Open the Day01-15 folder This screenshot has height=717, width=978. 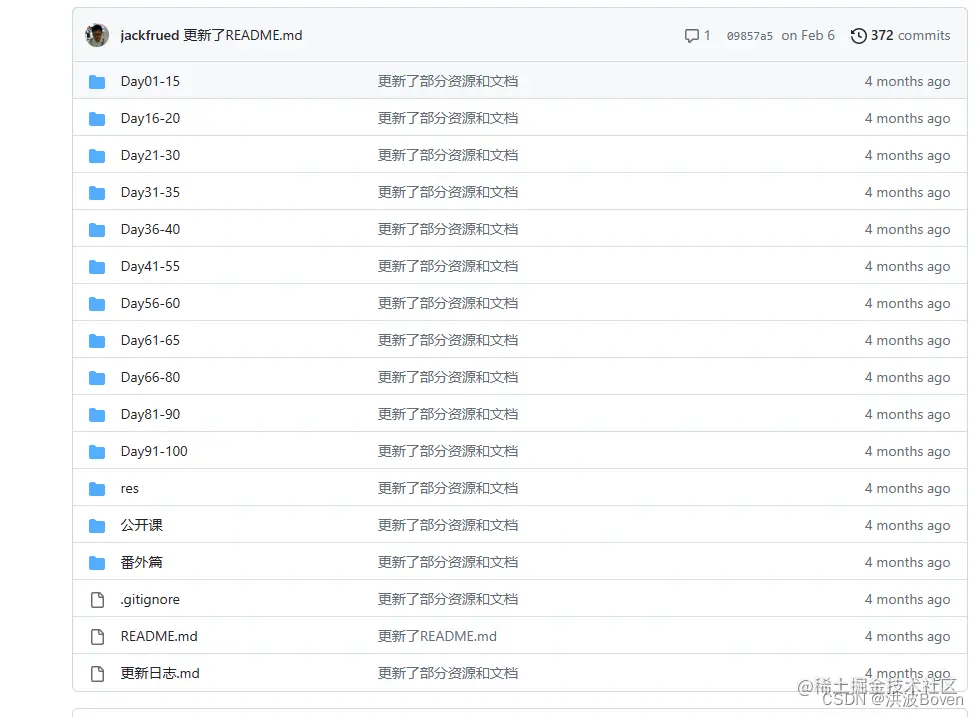tap(150, 82)
